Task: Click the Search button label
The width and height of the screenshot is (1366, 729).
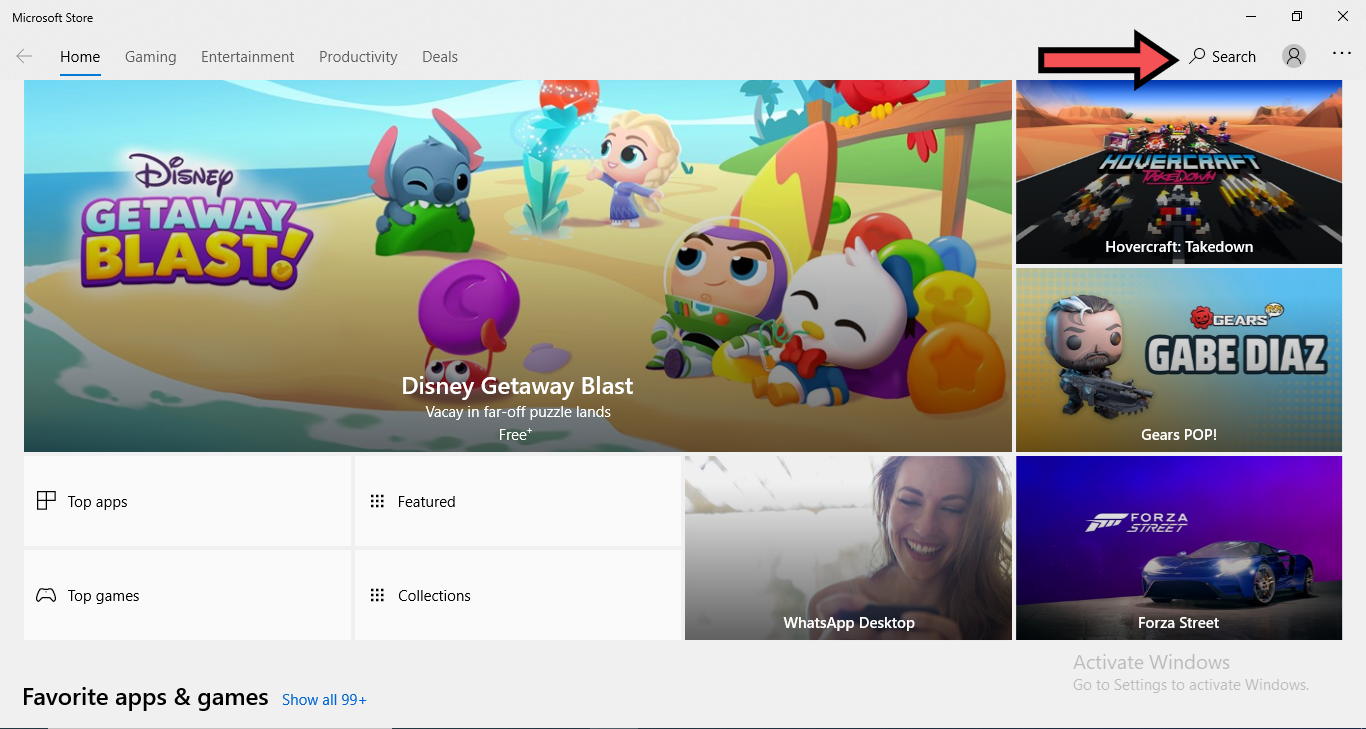Action: click(x=1234, y=57)
